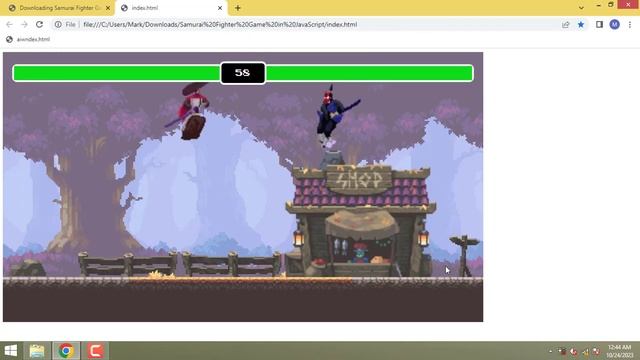Go forward to the next page
This screenshot has height=360, width=640.
[x=24, y=24]
